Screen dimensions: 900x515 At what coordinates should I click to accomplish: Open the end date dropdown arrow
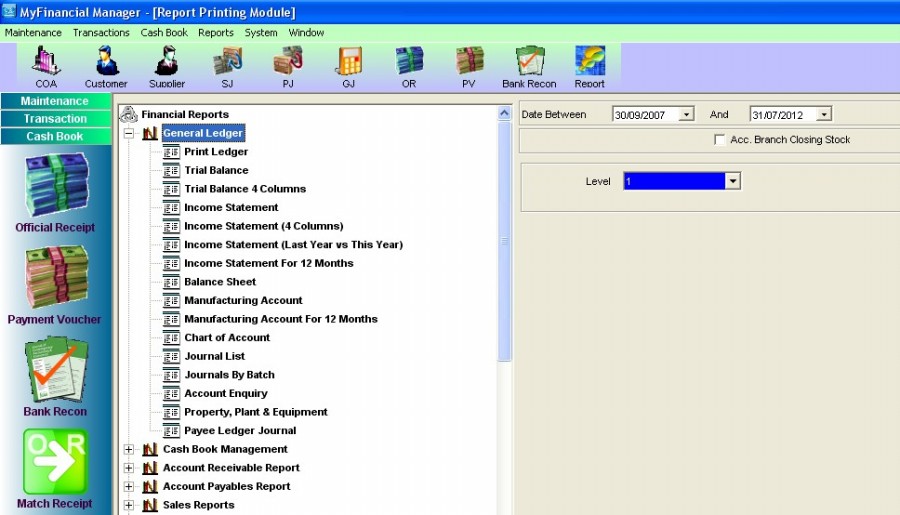(x=824, y=114)
